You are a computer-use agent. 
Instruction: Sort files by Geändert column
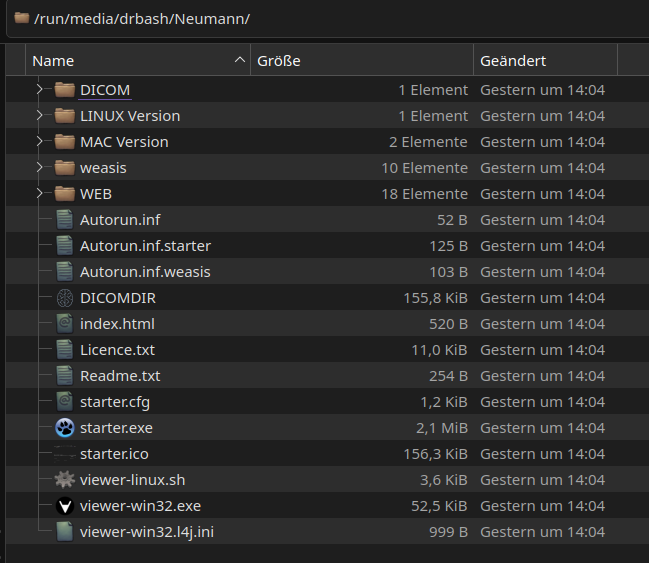[545, 61]
